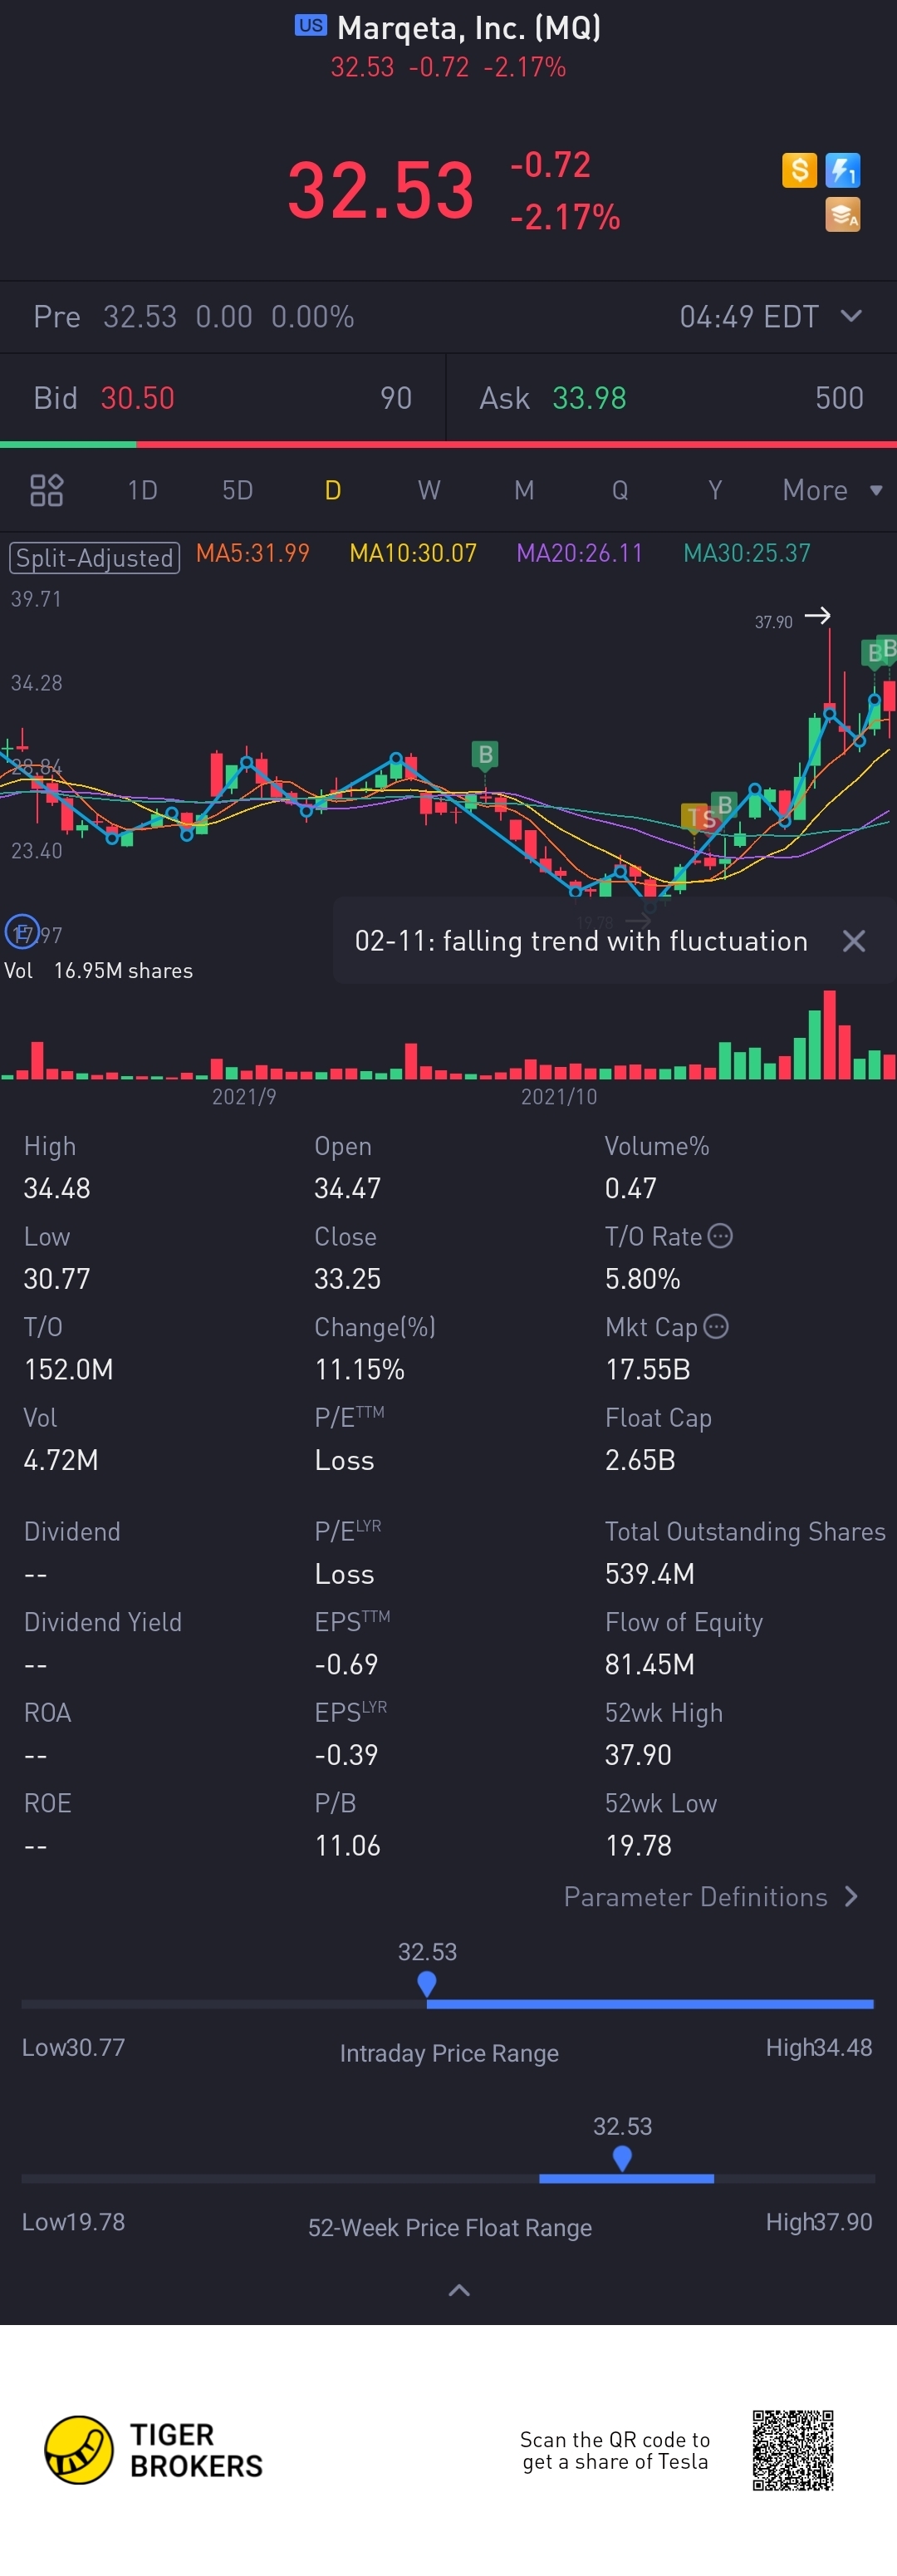Collapse the stock details panel
897x2576 pixels.
459,2289
